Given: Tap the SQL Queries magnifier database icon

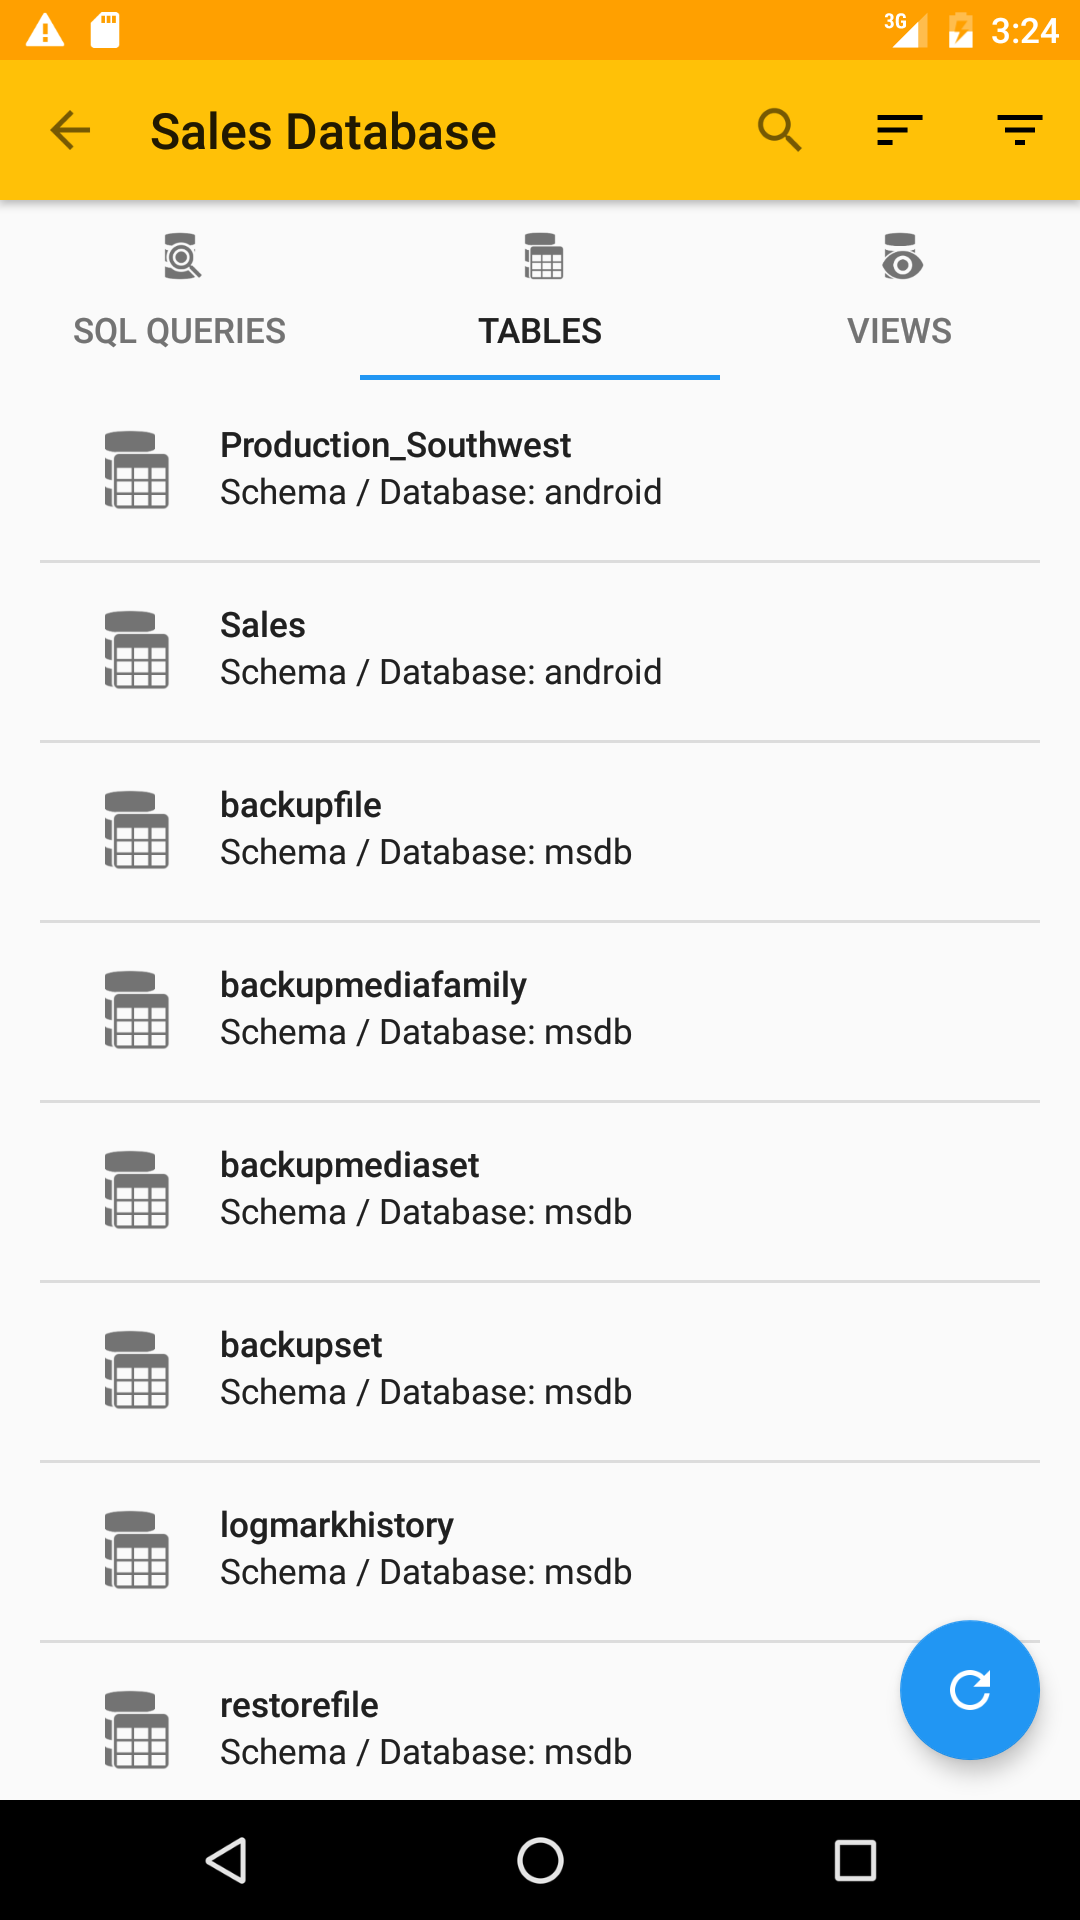Looking at the screenshot, I should (182, 257).
